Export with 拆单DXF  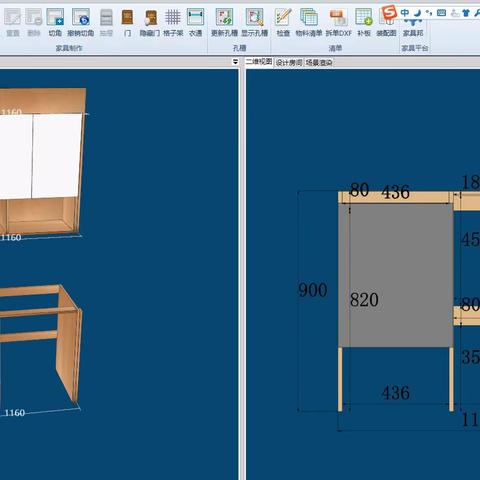tap(338, 22)
